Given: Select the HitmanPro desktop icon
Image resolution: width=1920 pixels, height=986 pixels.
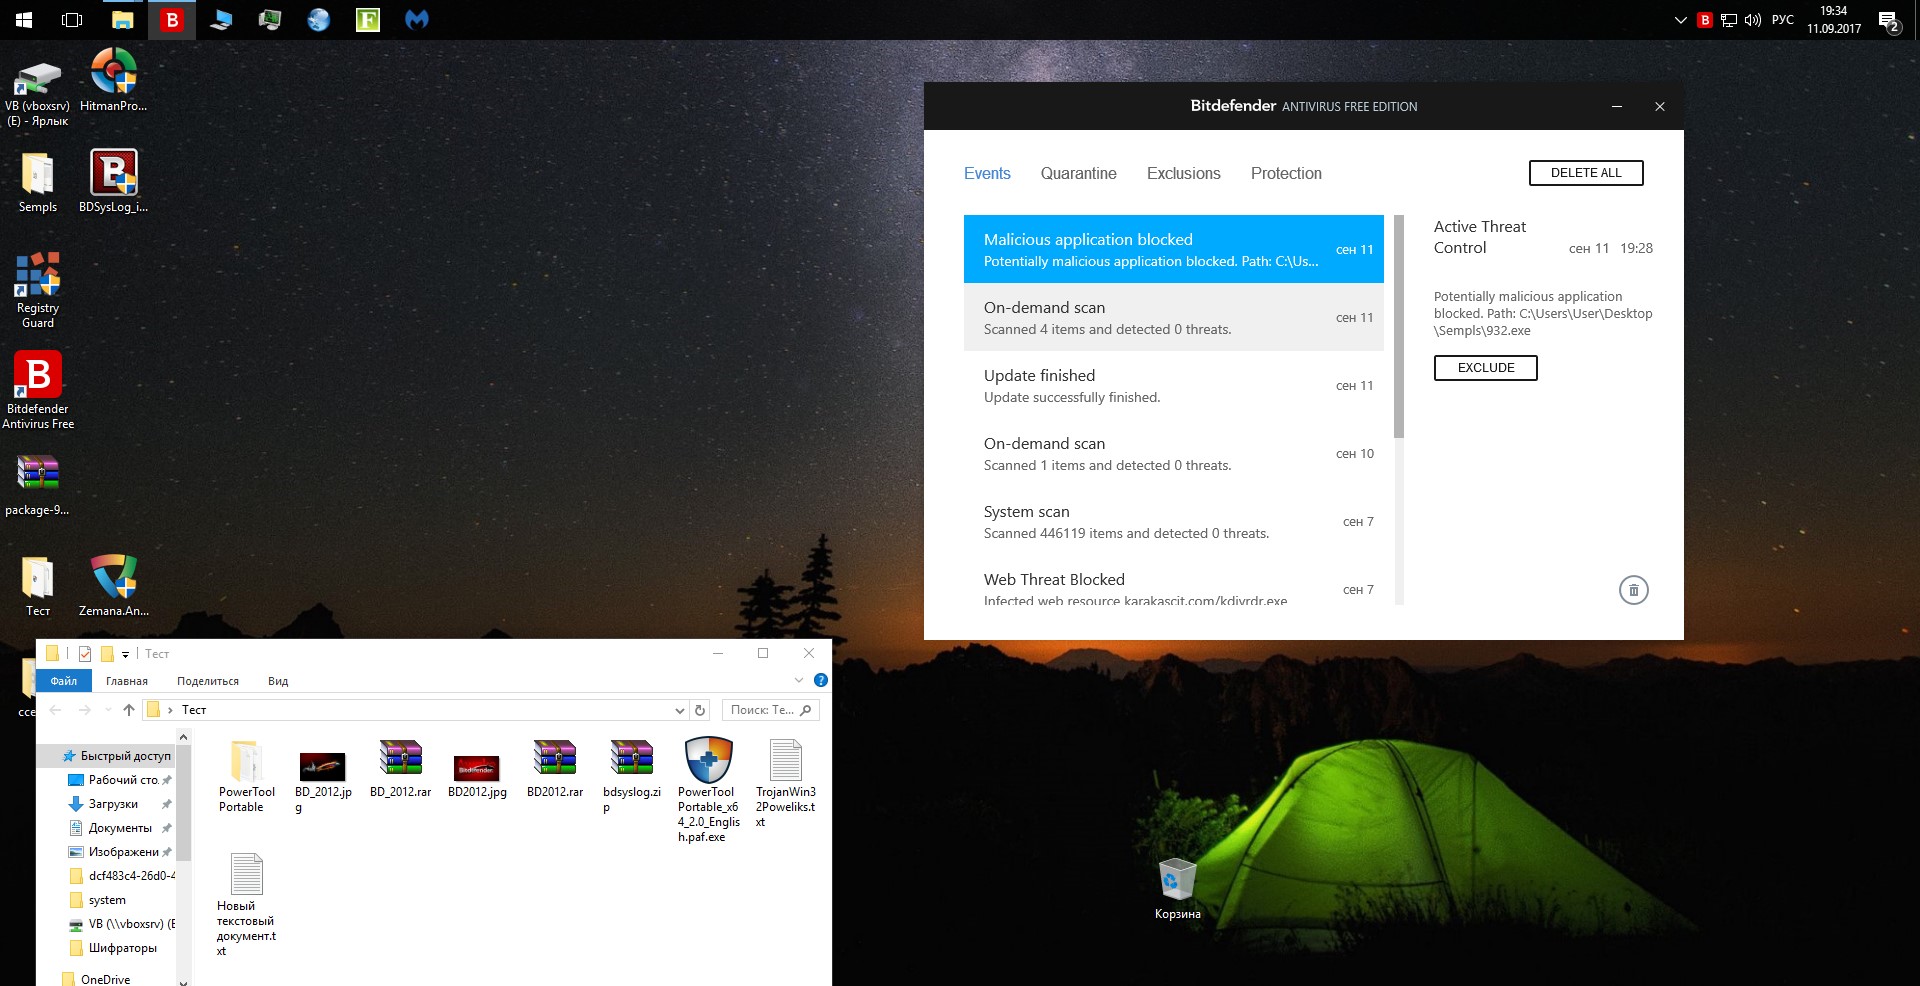Looking at the screenshot, I should click(114, 81).
